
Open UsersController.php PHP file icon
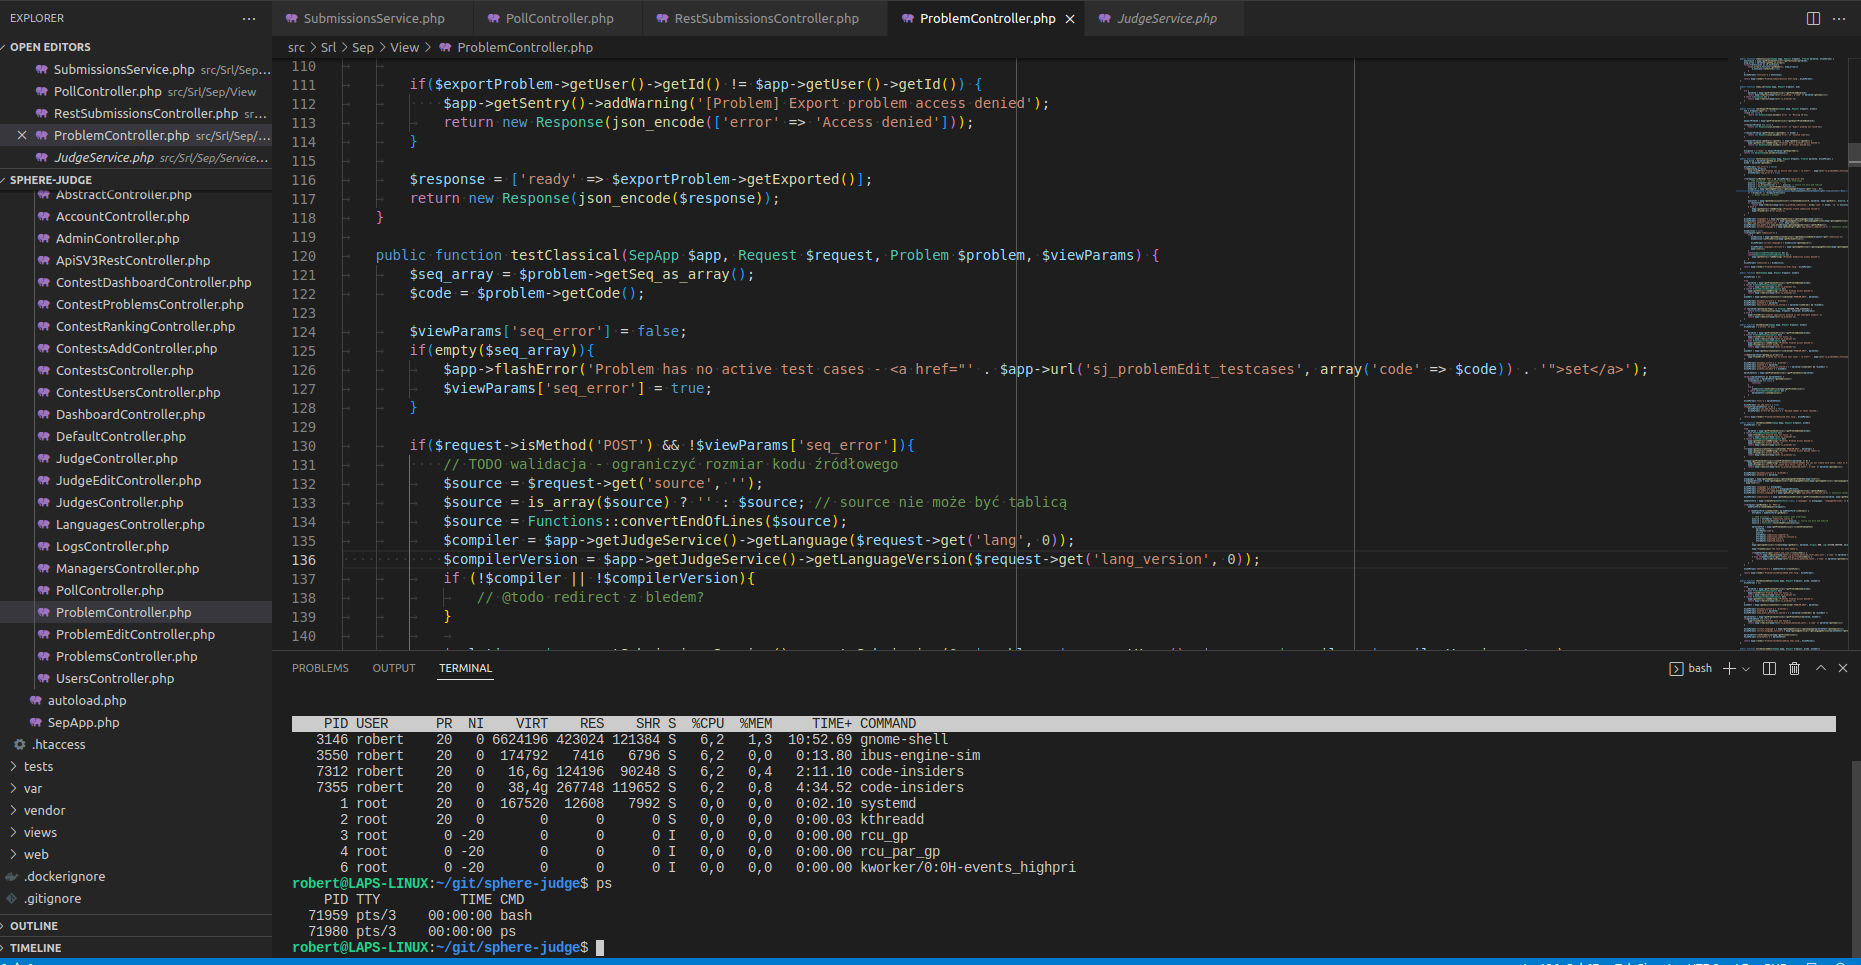click(x=43, y=679)
